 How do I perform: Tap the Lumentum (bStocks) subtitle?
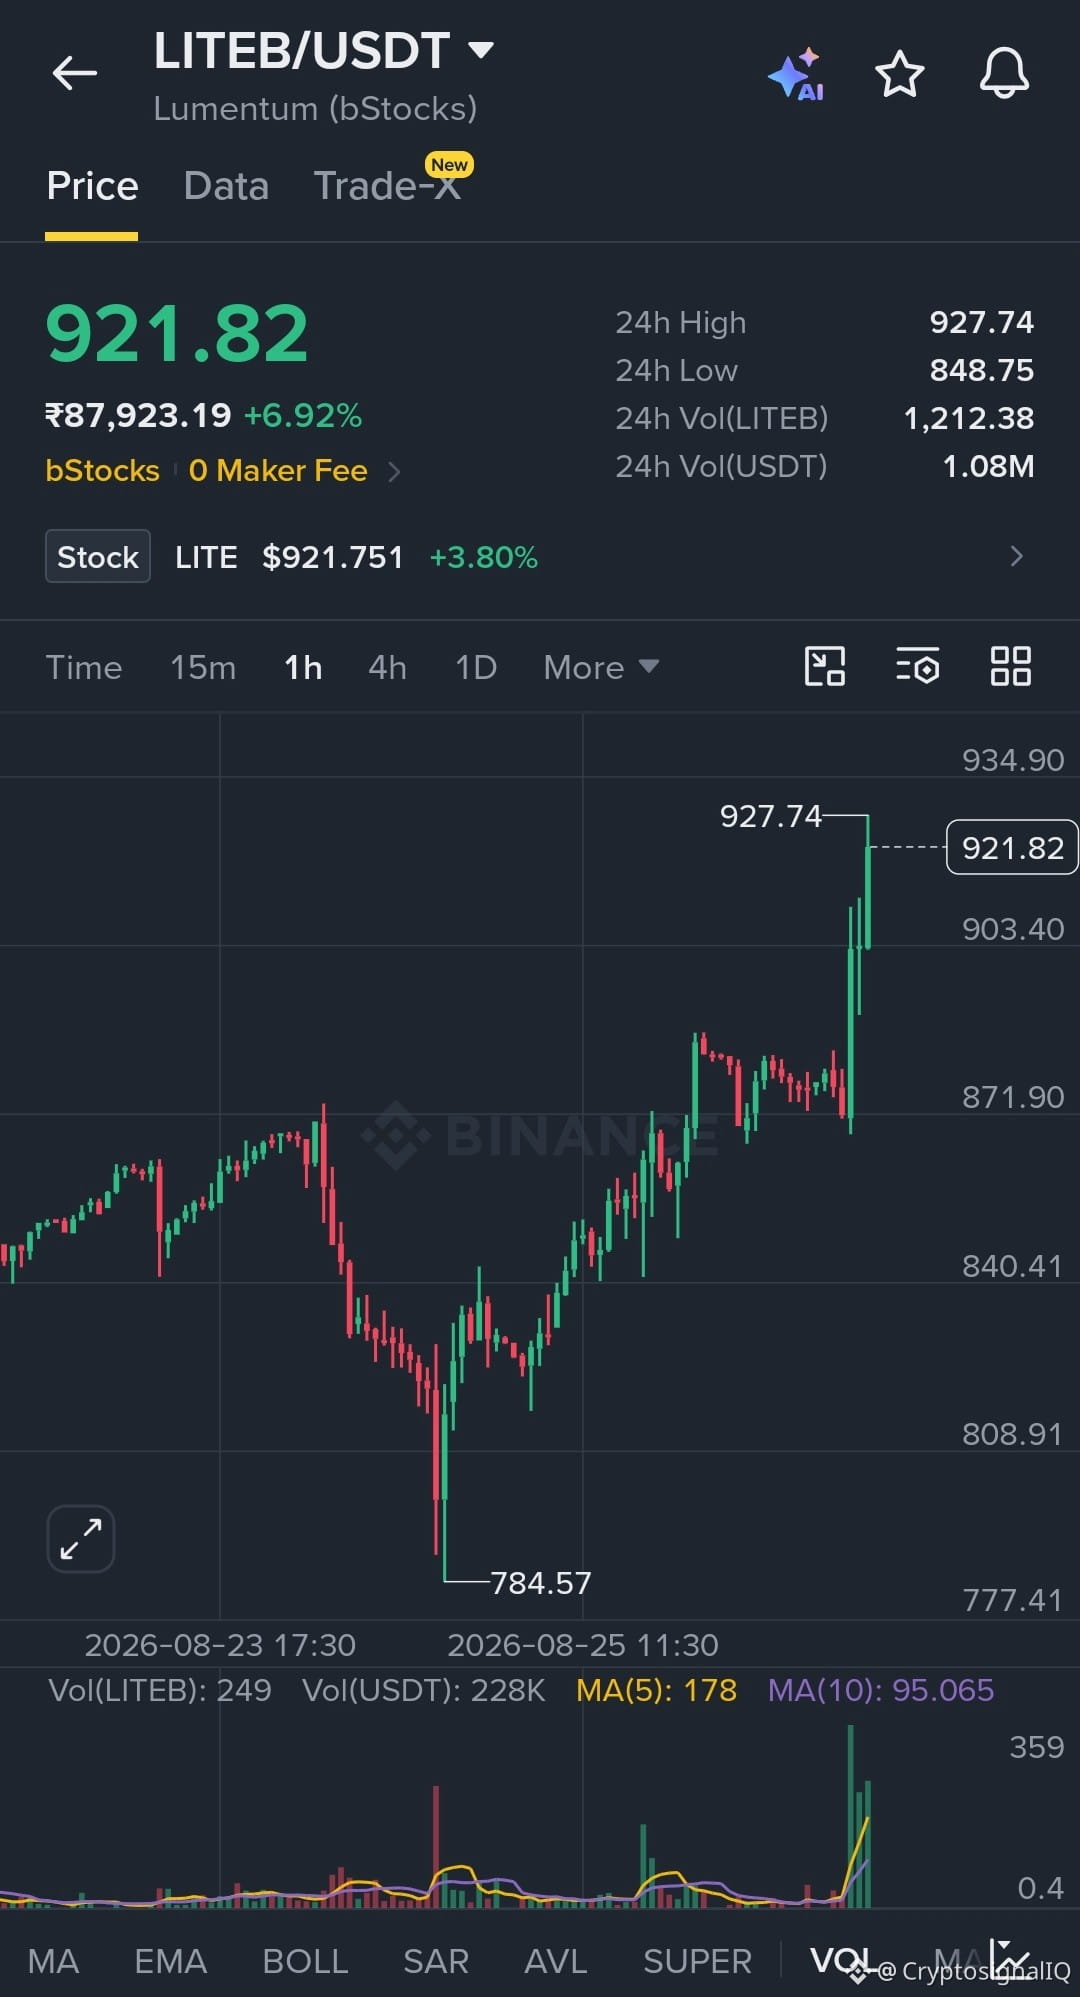pos(315,108)
